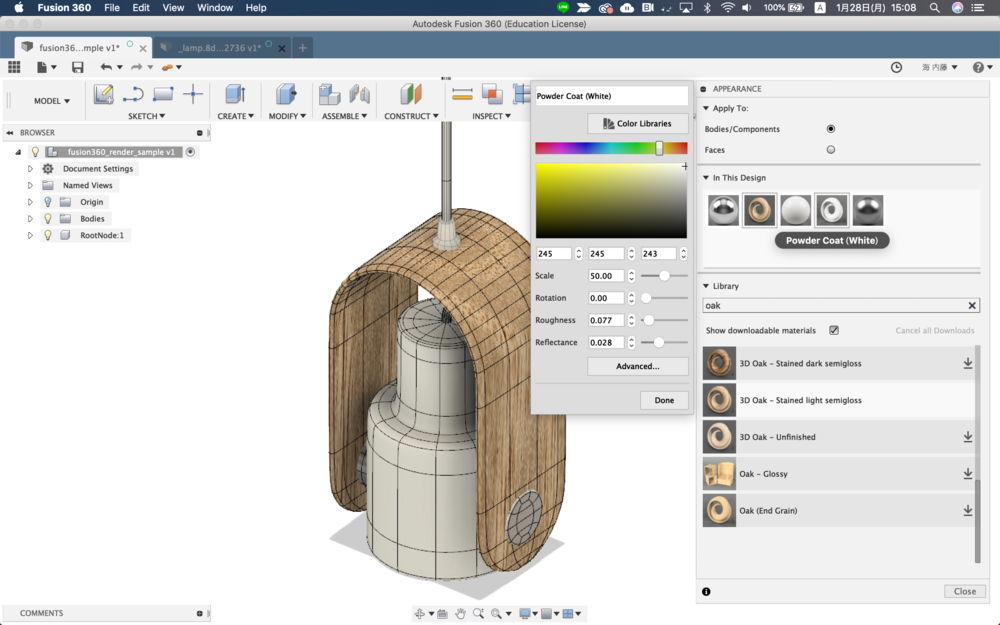
Task: Select the Faces radio button
Action: (x=830, y=150)
